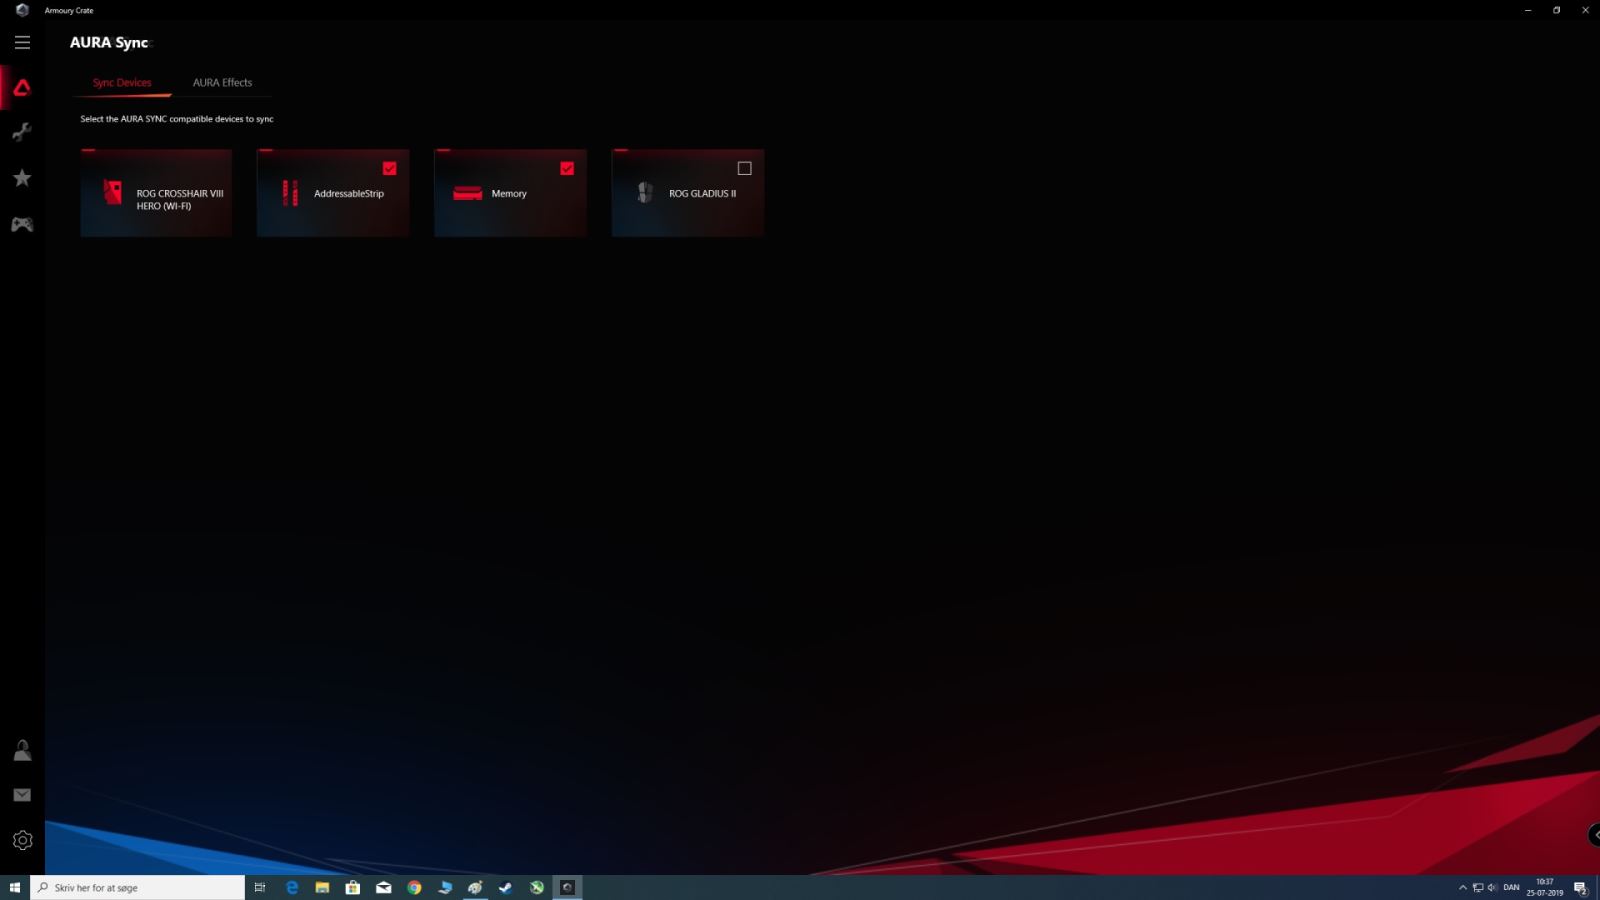1600x900 pixels.
Task: Launch Microsoft Edge from the taskbar
Action: (292, 887)
